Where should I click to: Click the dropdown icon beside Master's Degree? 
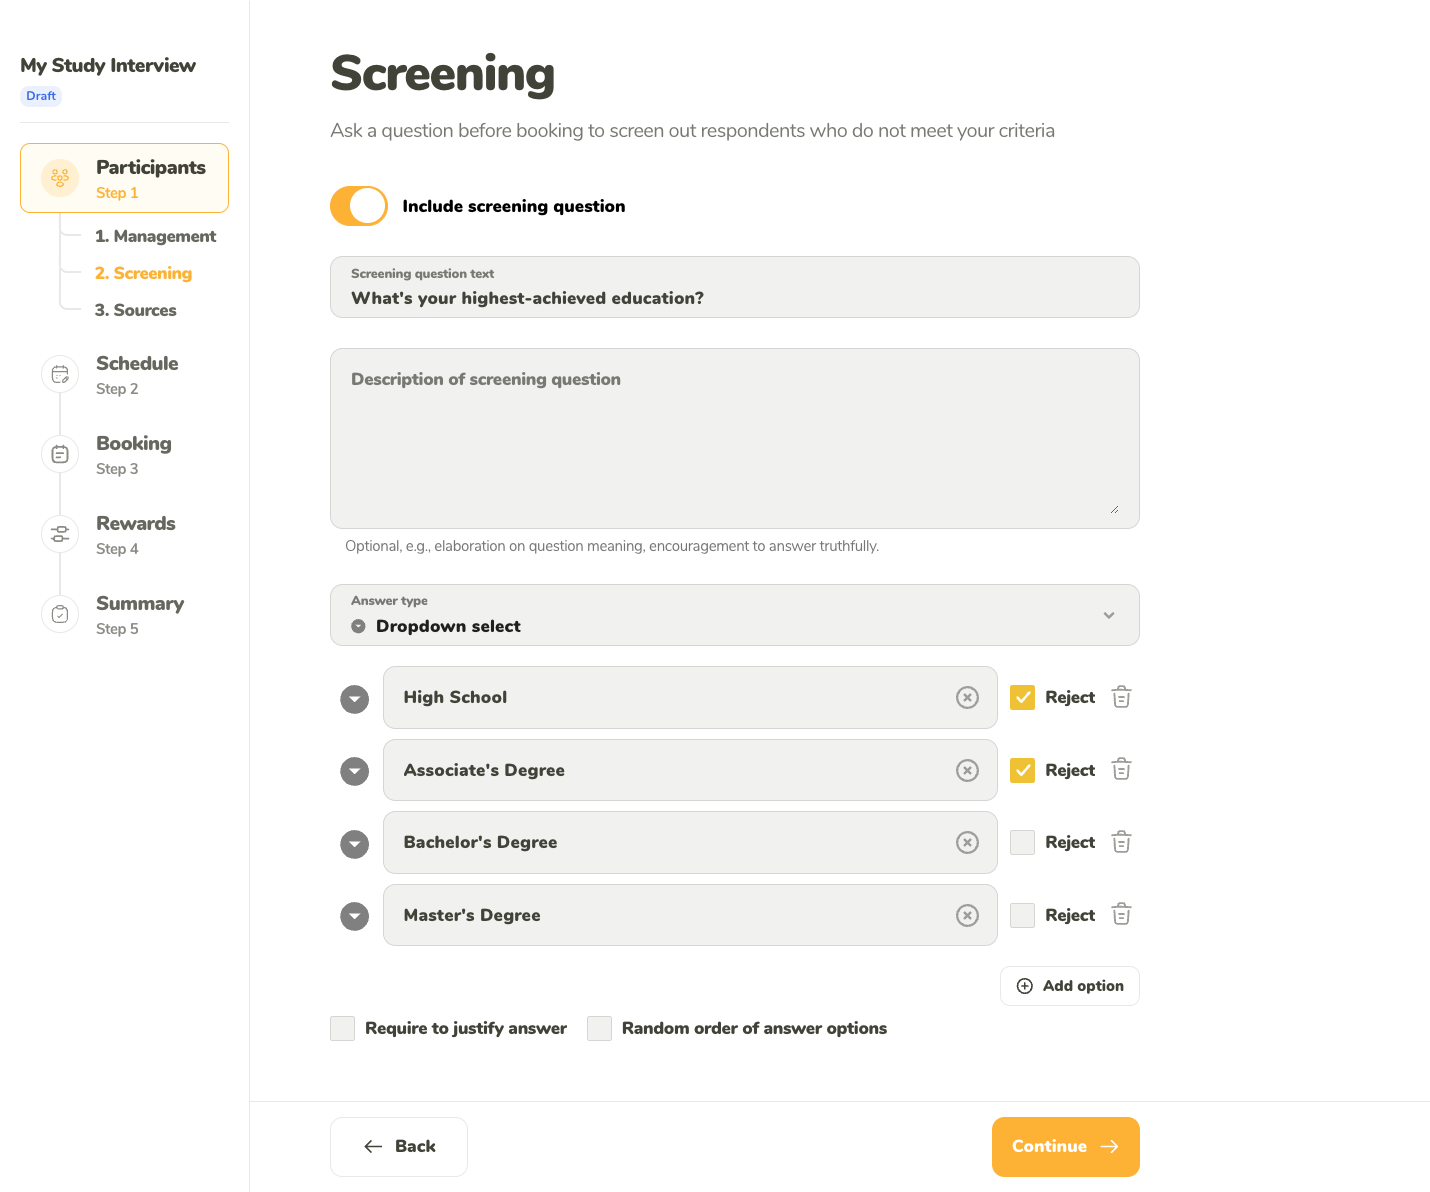pos(355,916)
